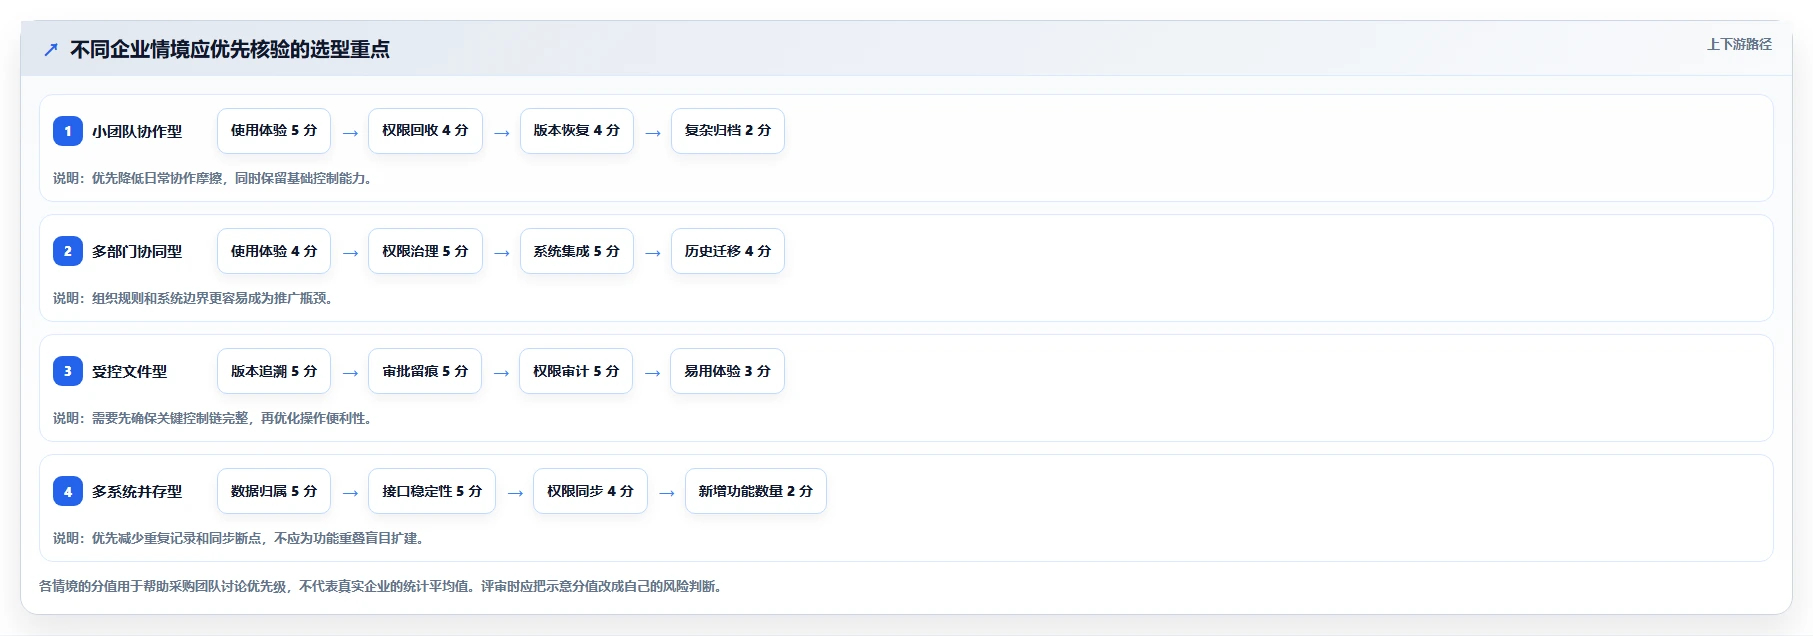Click the number 3 badge for 受控文件型
This screenshot has height=636, width=1813.
coord(68,371)
